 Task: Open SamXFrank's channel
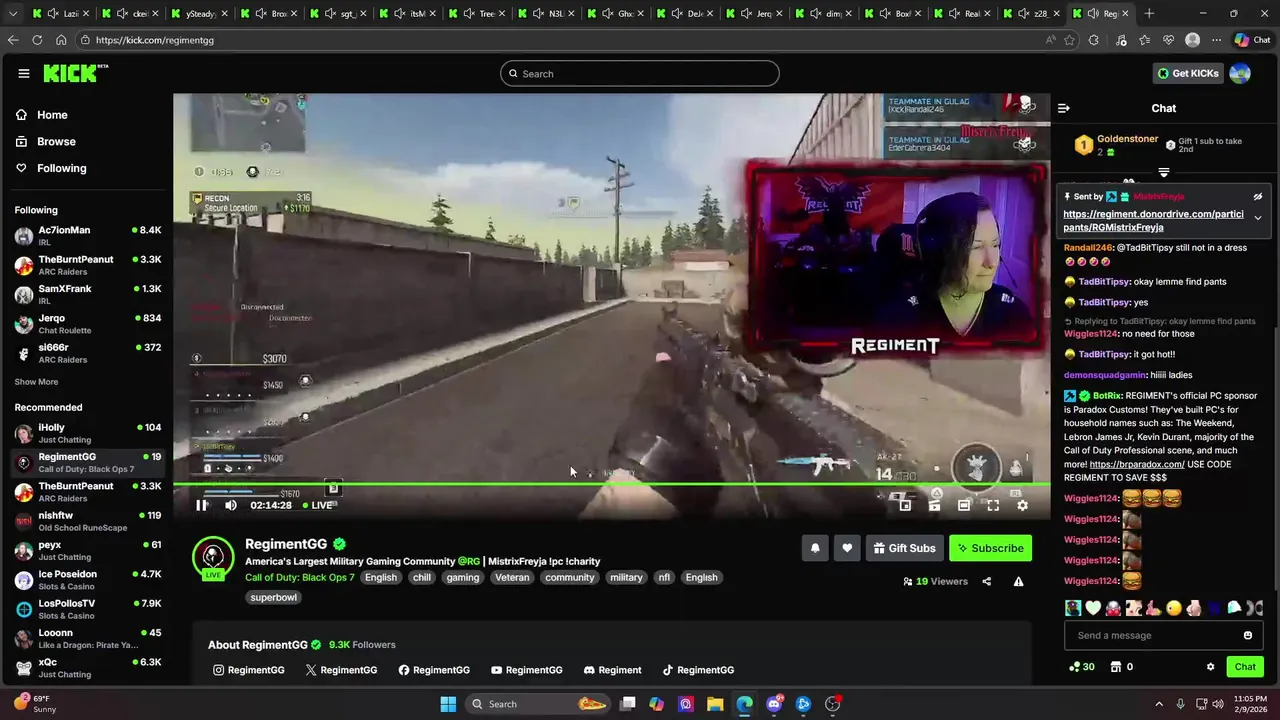88,294
